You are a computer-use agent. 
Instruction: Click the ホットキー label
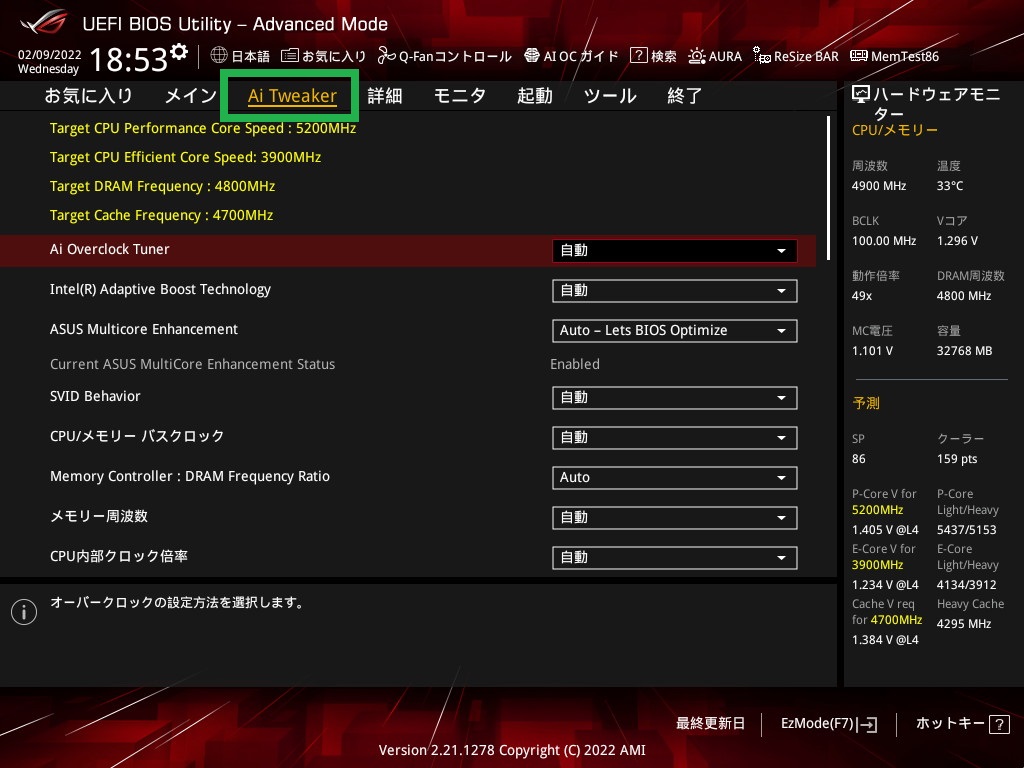pos(950,724)
